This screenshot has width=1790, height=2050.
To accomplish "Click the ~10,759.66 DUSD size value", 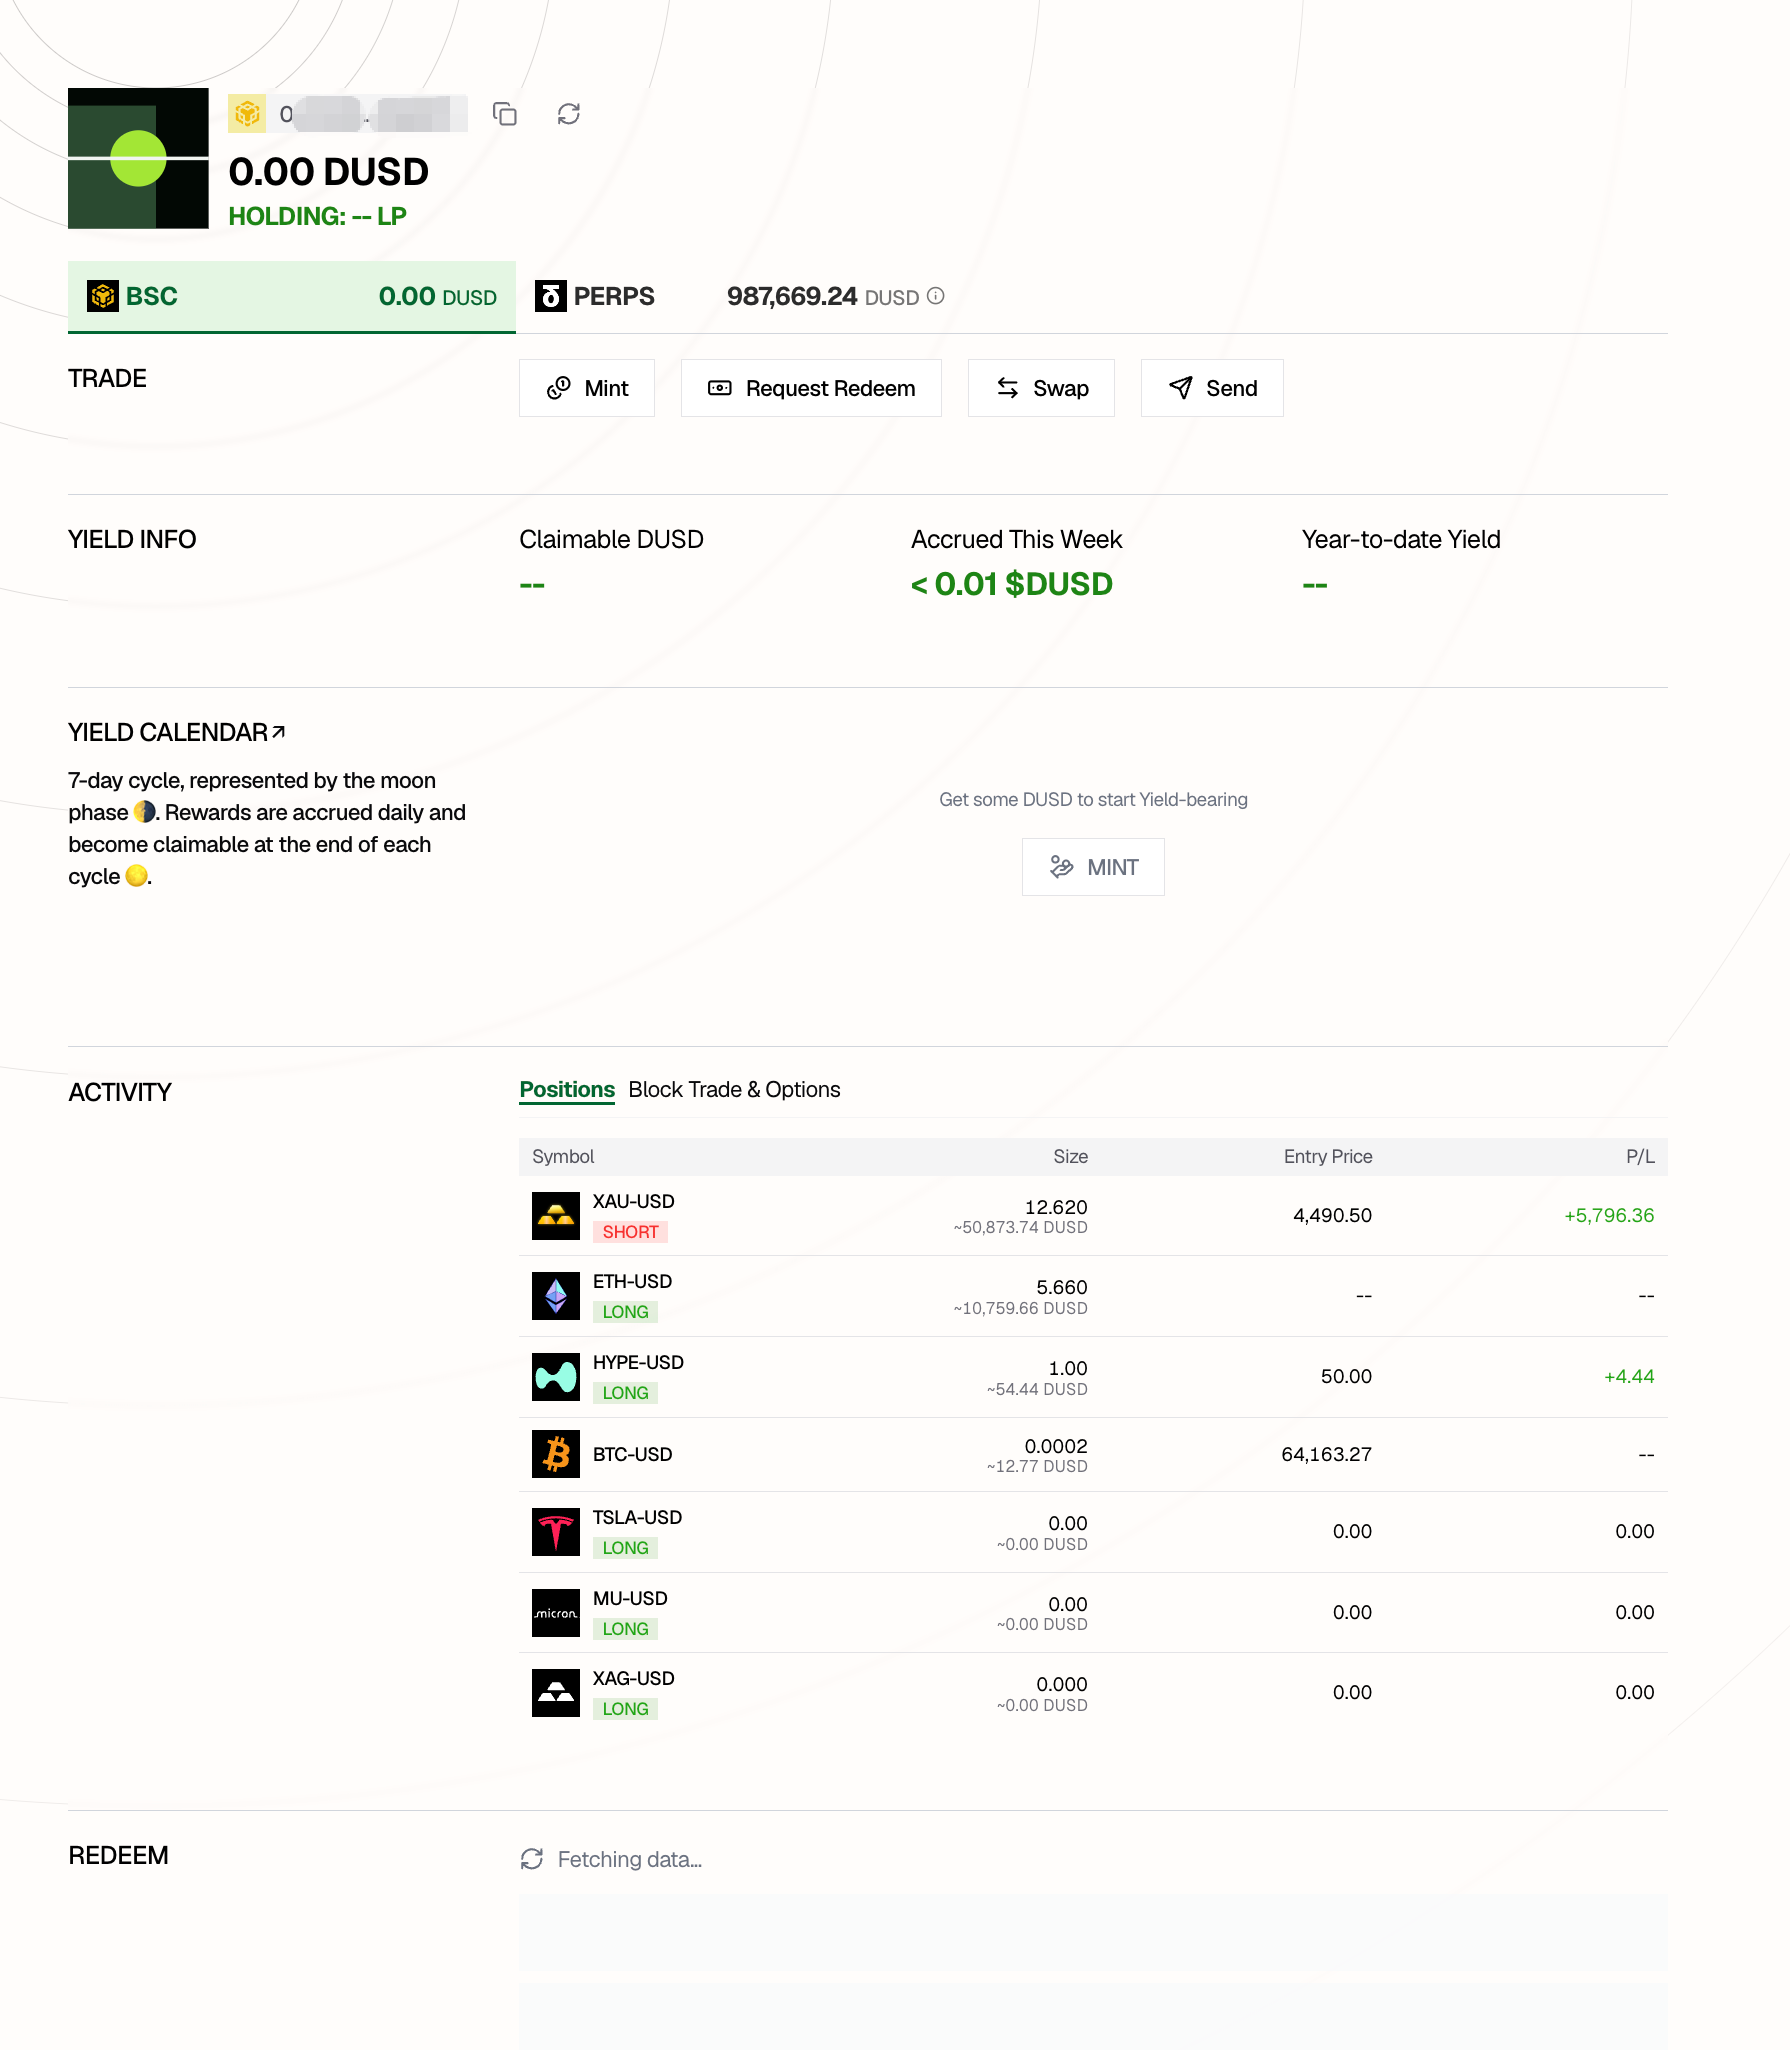I will (1020, 1309).
